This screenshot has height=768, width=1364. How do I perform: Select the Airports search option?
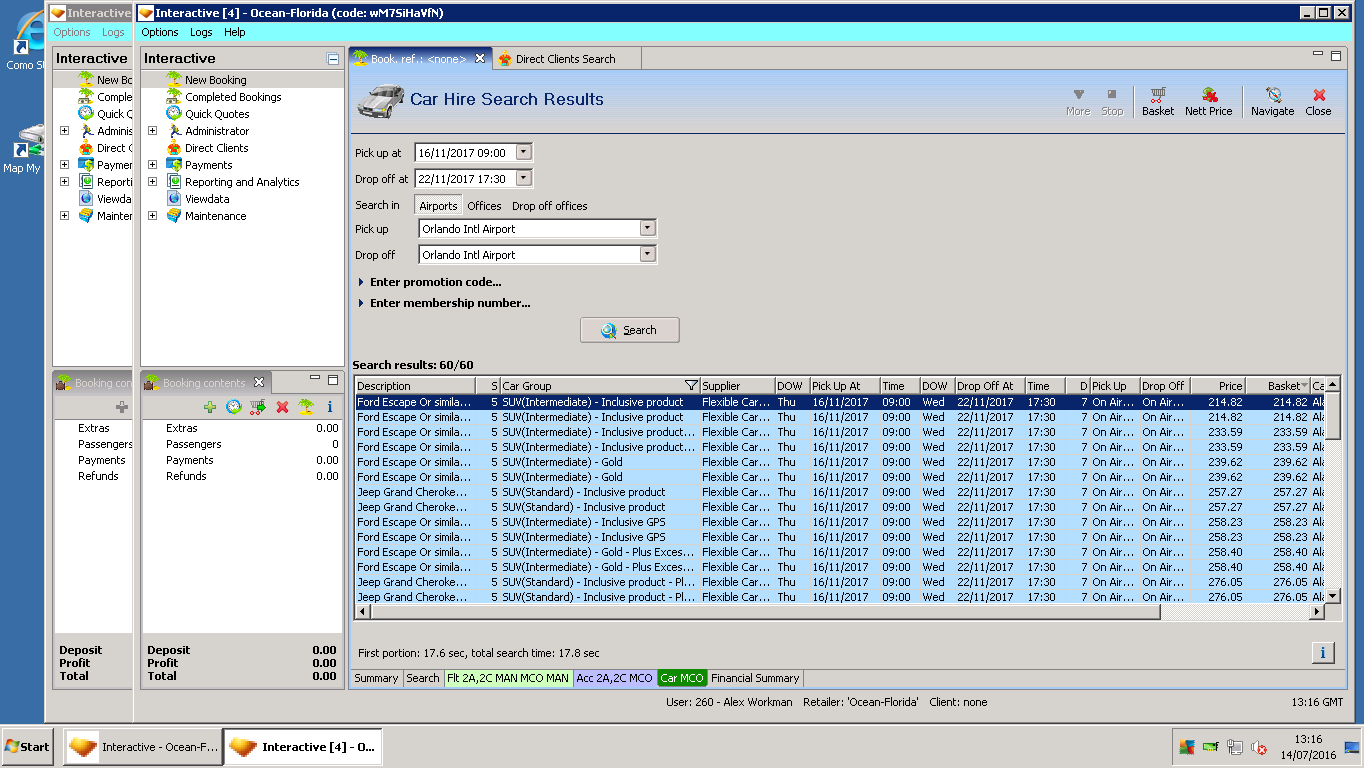pyautogui.click(x=438, y=206)
